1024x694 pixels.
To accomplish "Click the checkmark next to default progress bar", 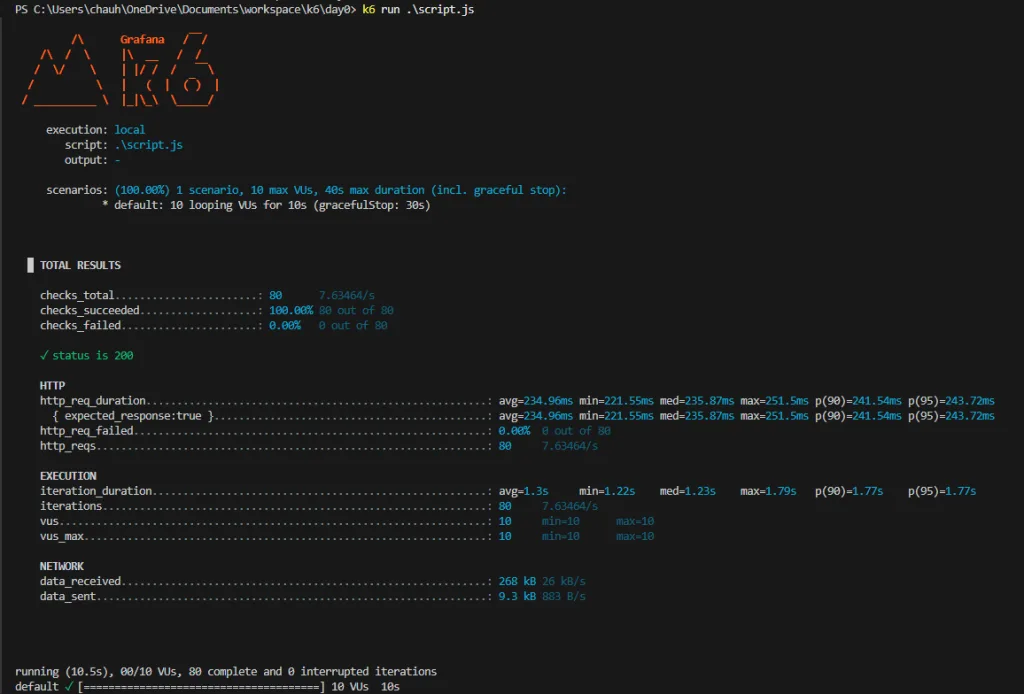I will [x=68, y=687].
